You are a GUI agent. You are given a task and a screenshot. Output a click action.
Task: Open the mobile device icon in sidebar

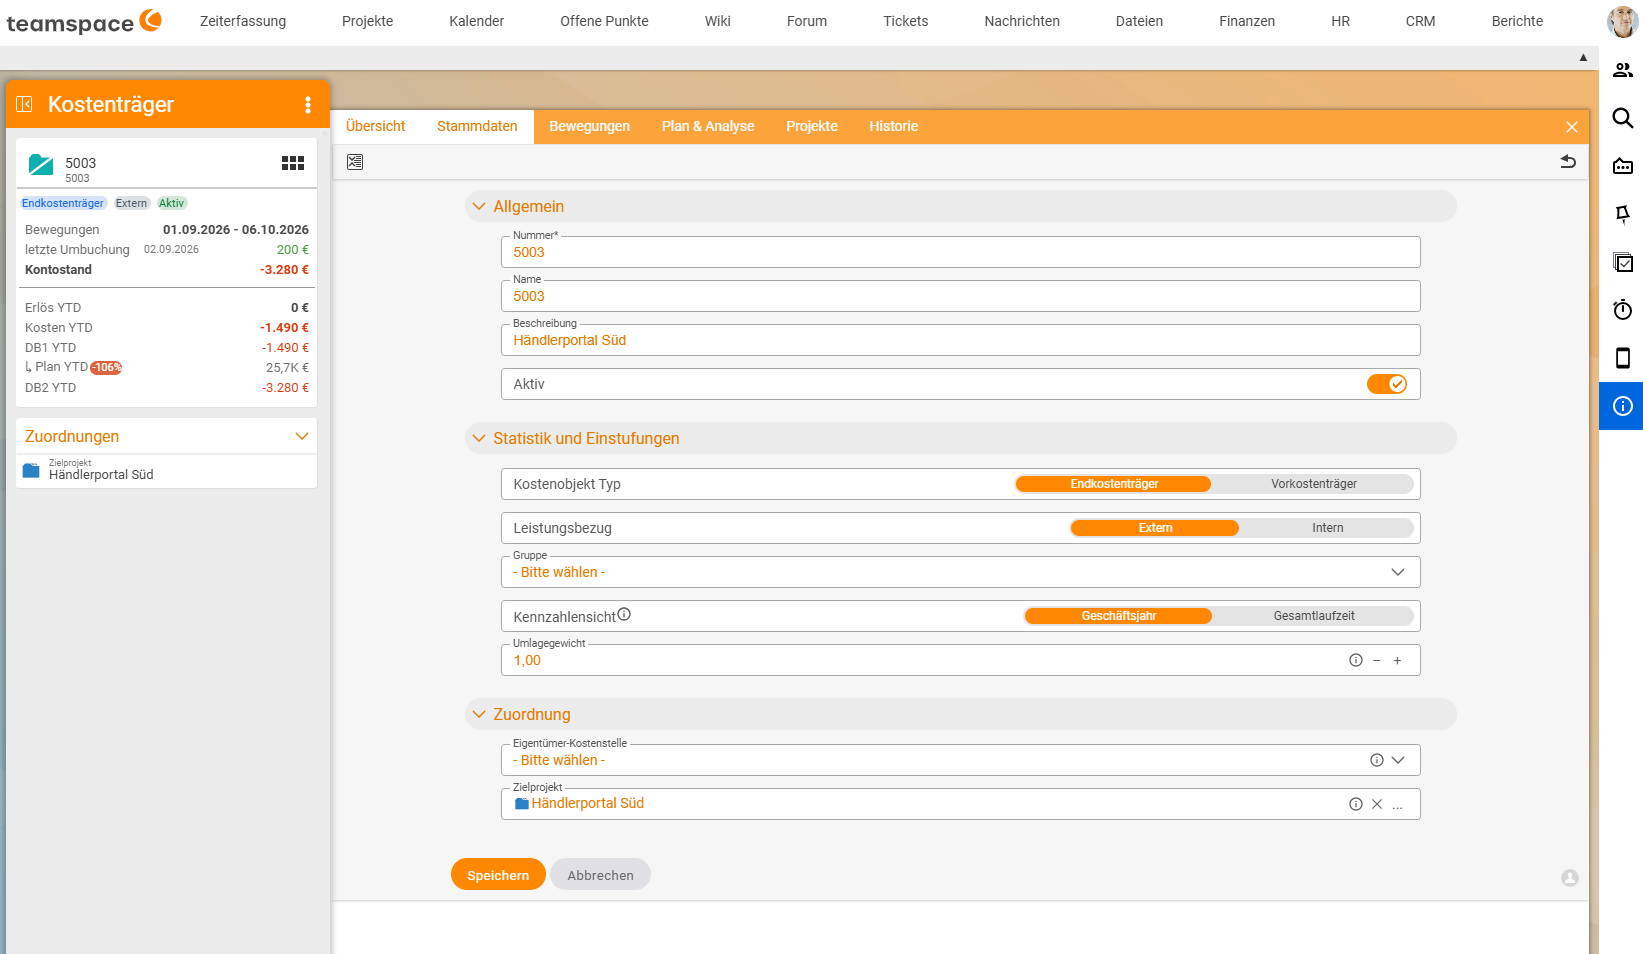(1623, 358)
